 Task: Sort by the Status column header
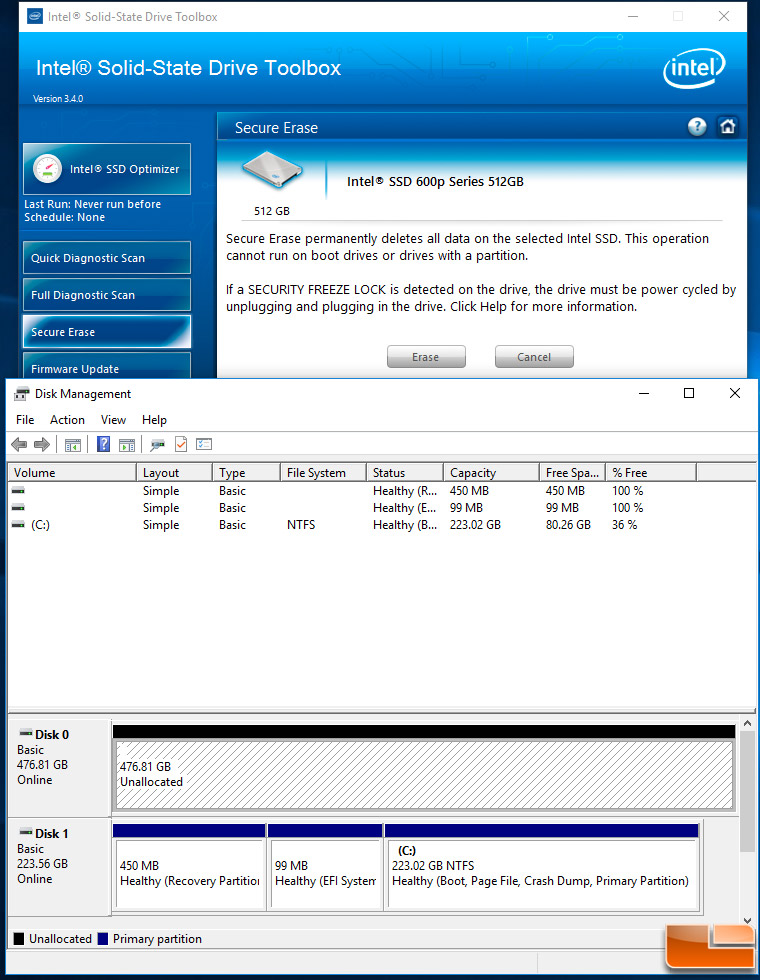point(405,472)
